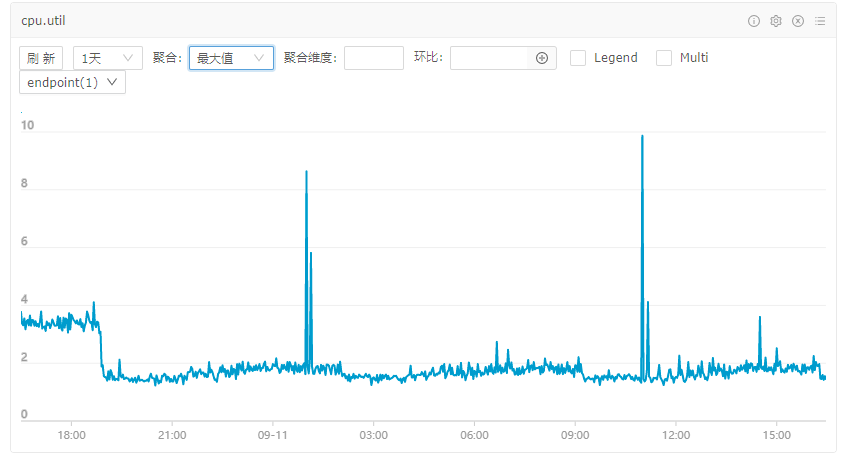This screenshot has width=841, height=462.
Task: Click the 聚合 label
Action: click(167, 57)
